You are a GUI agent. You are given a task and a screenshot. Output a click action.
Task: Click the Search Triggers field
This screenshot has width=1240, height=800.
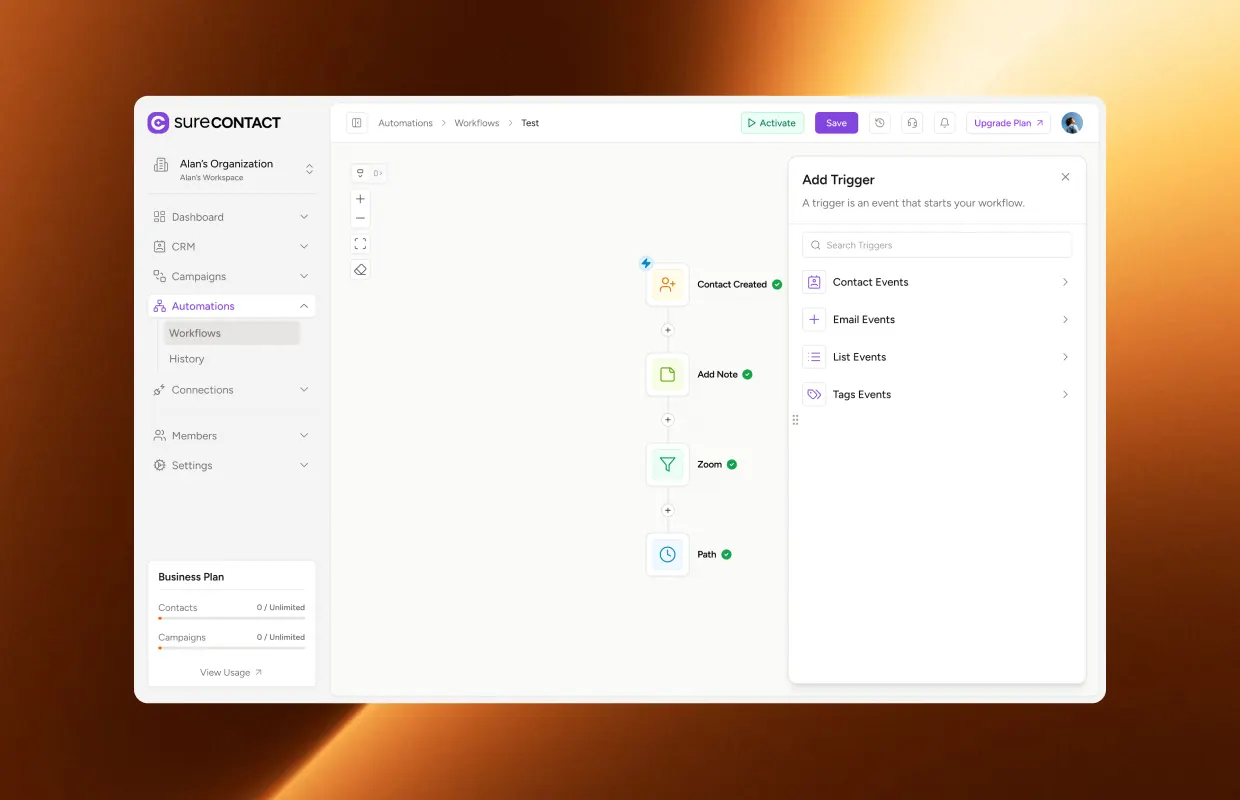(937, 245)
